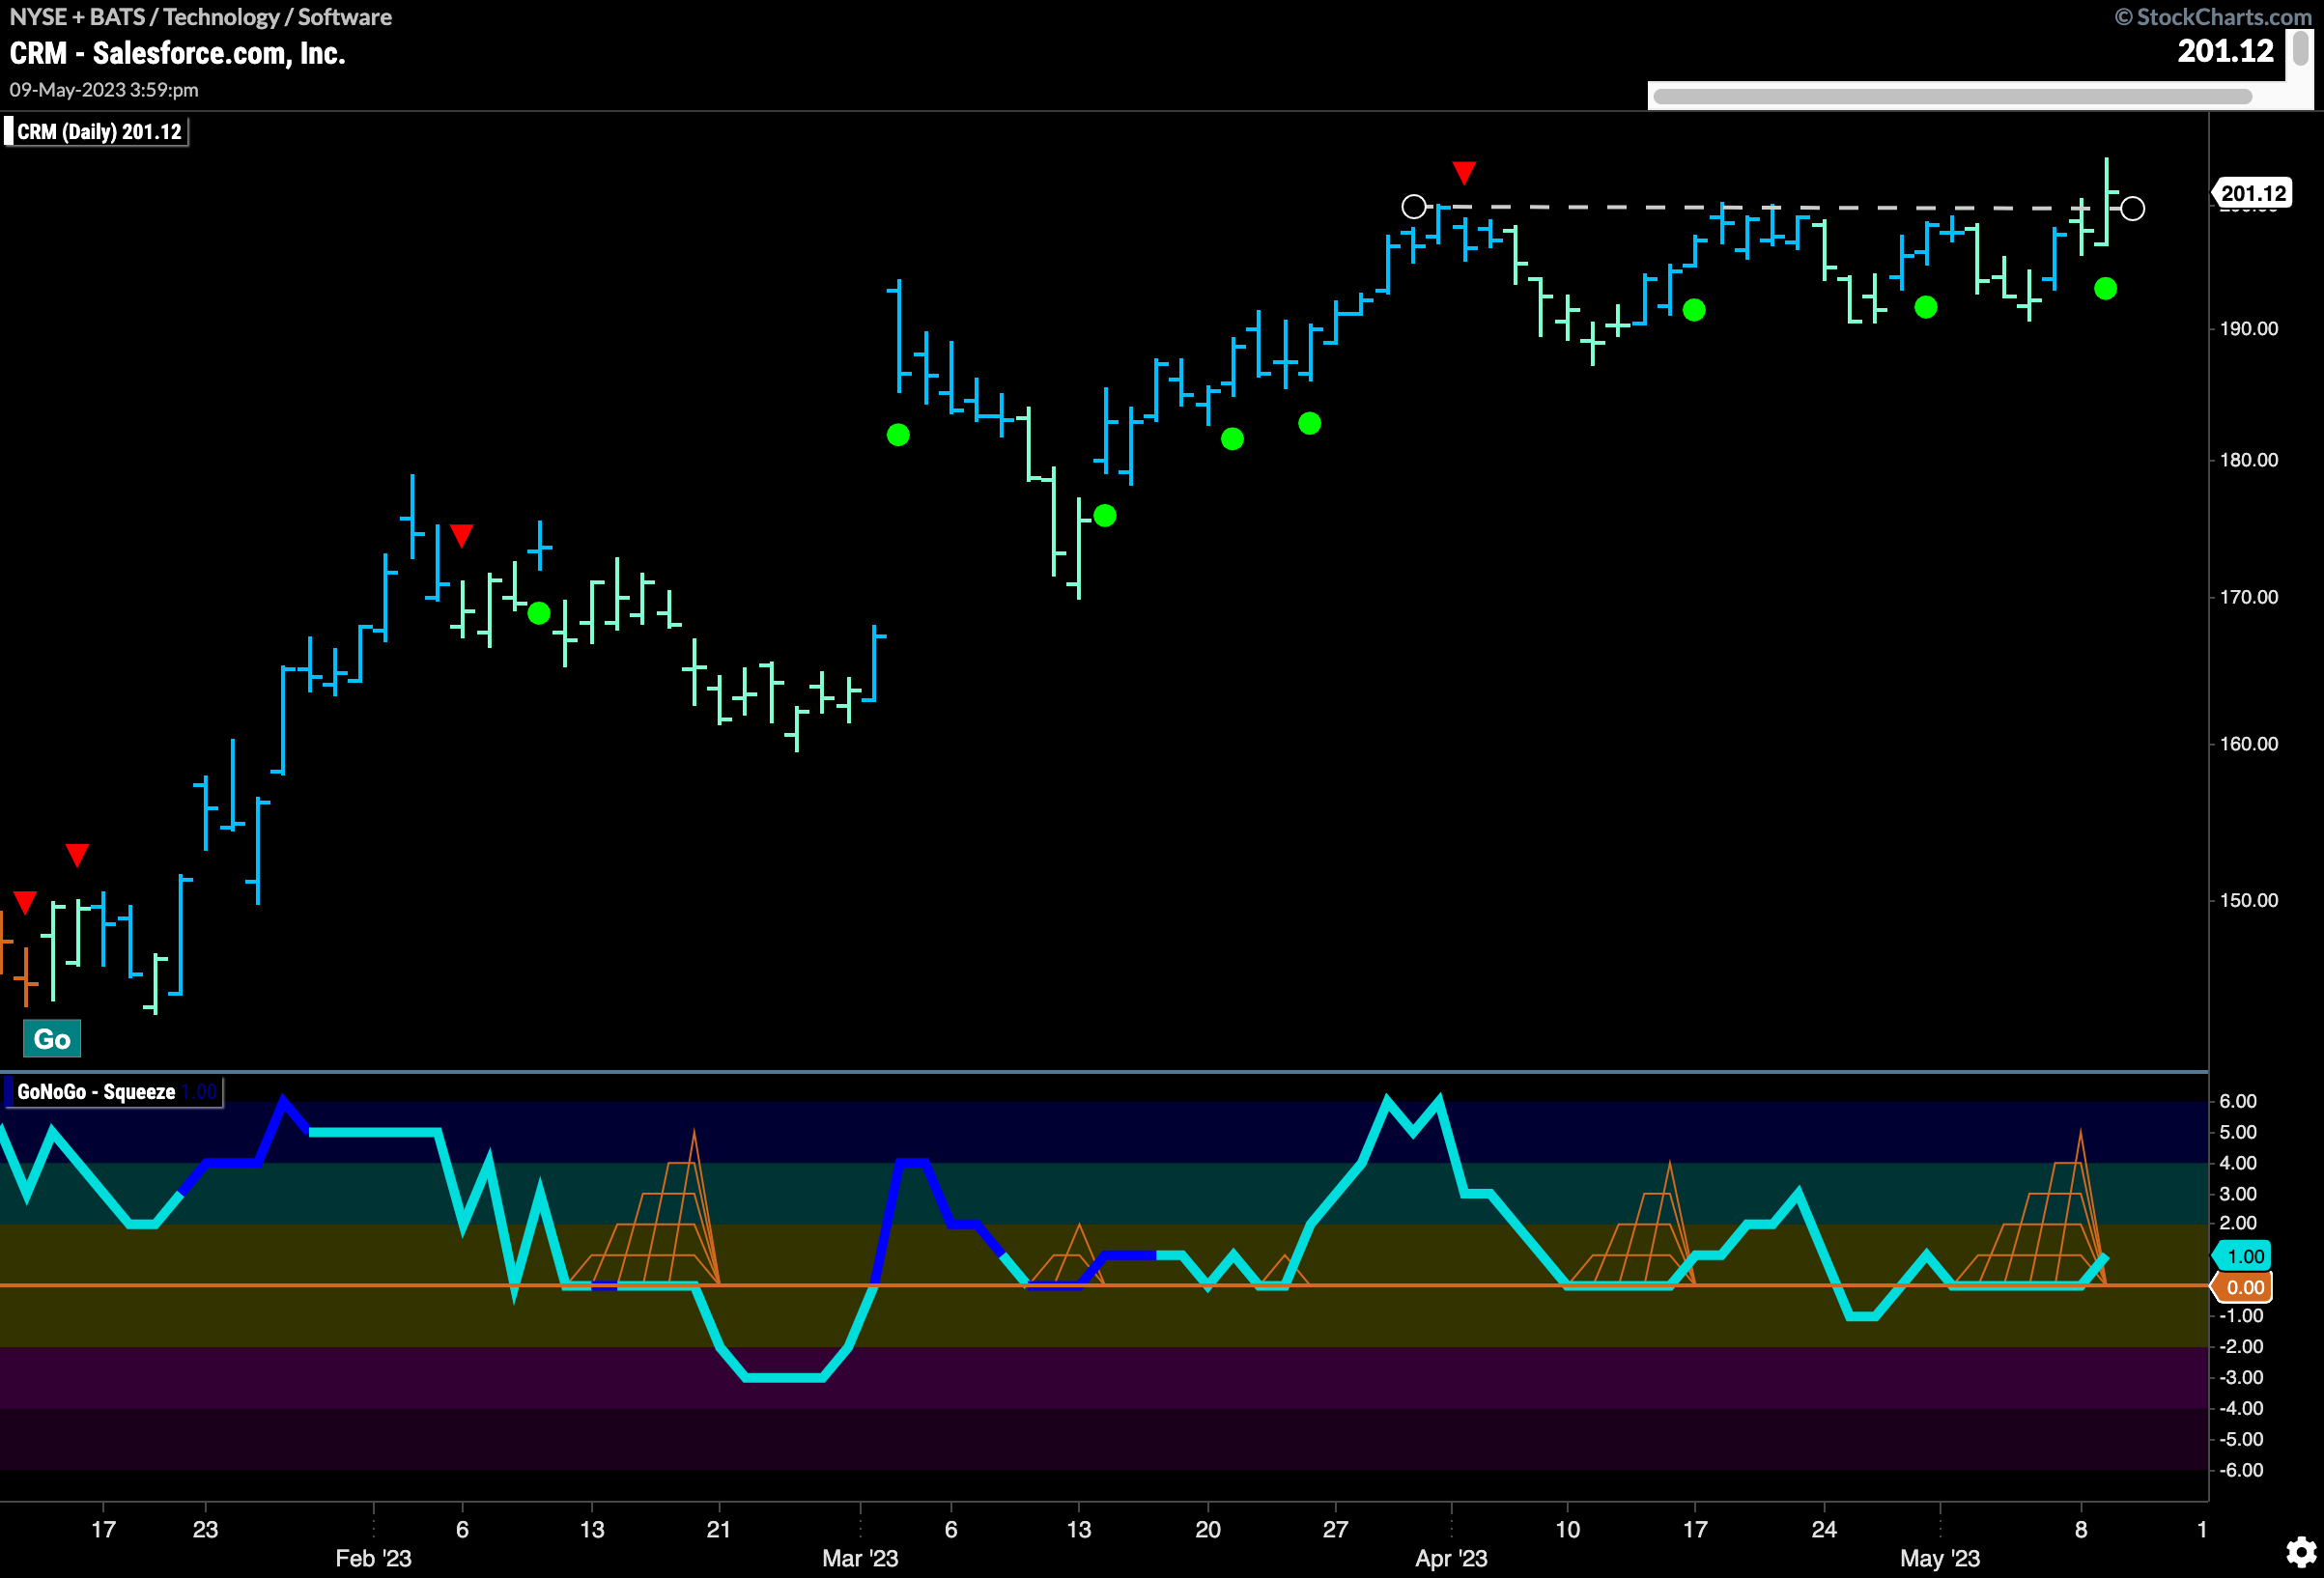The image size is (2324, 1578).
Task: Select the red triangle marker above early April bars
Action: 1464,173
